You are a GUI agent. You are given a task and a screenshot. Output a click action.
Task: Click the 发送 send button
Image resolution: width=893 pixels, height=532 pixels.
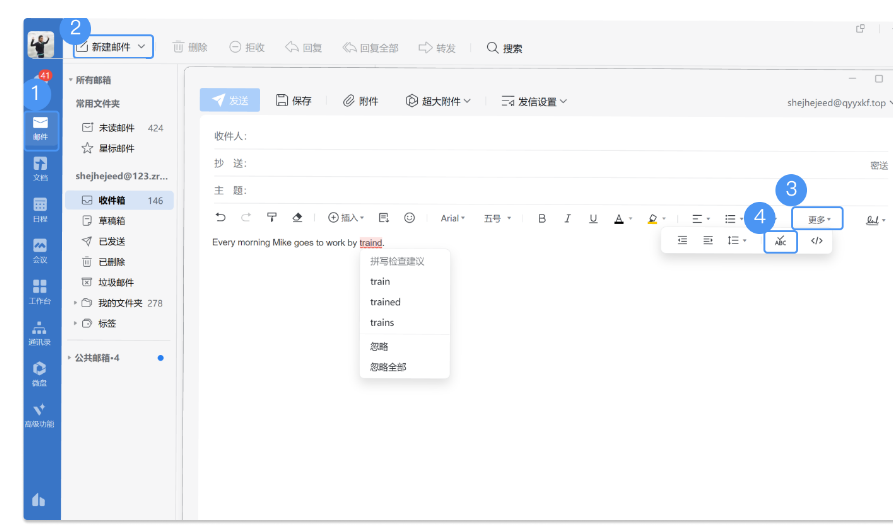point(230,101)
